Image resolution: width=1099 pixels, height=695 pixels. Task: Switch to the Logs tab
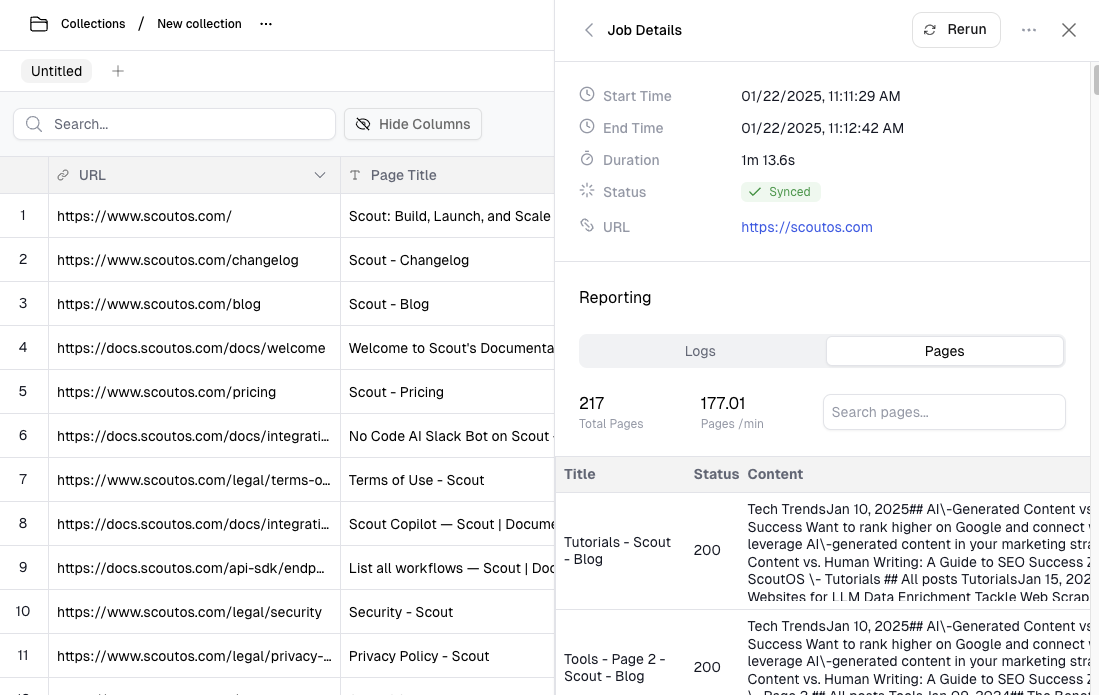pos(700,351)
